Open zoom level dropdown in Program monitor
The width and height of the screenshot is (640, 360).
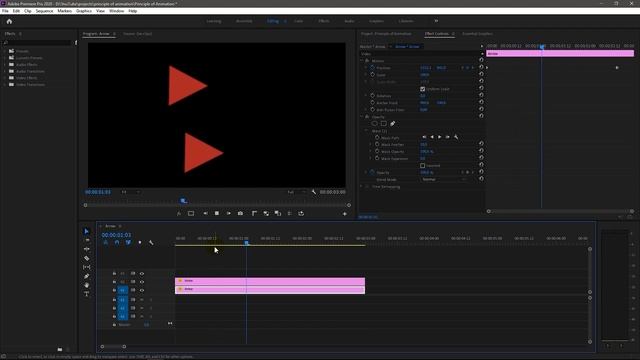tap(131, 192)
